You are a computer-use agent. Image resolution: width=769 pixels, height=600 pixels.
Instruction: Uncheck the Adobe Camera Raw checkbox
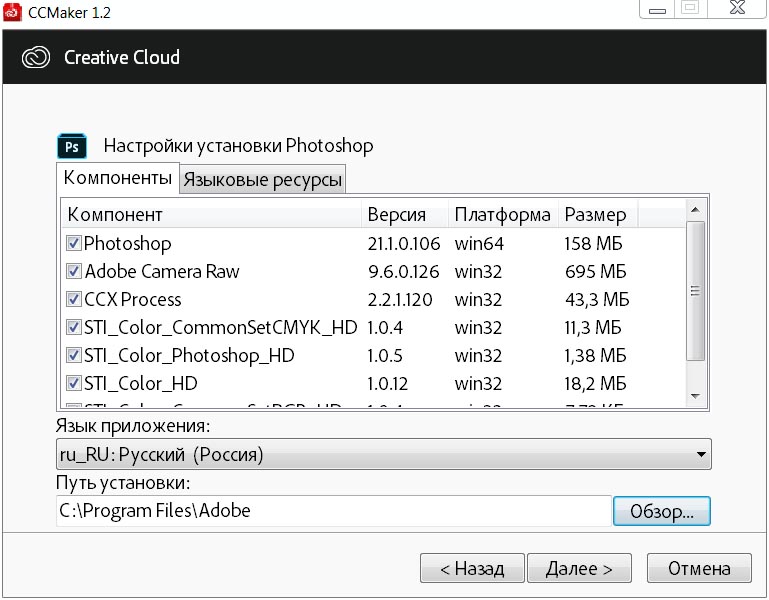(x=74, y=271)
